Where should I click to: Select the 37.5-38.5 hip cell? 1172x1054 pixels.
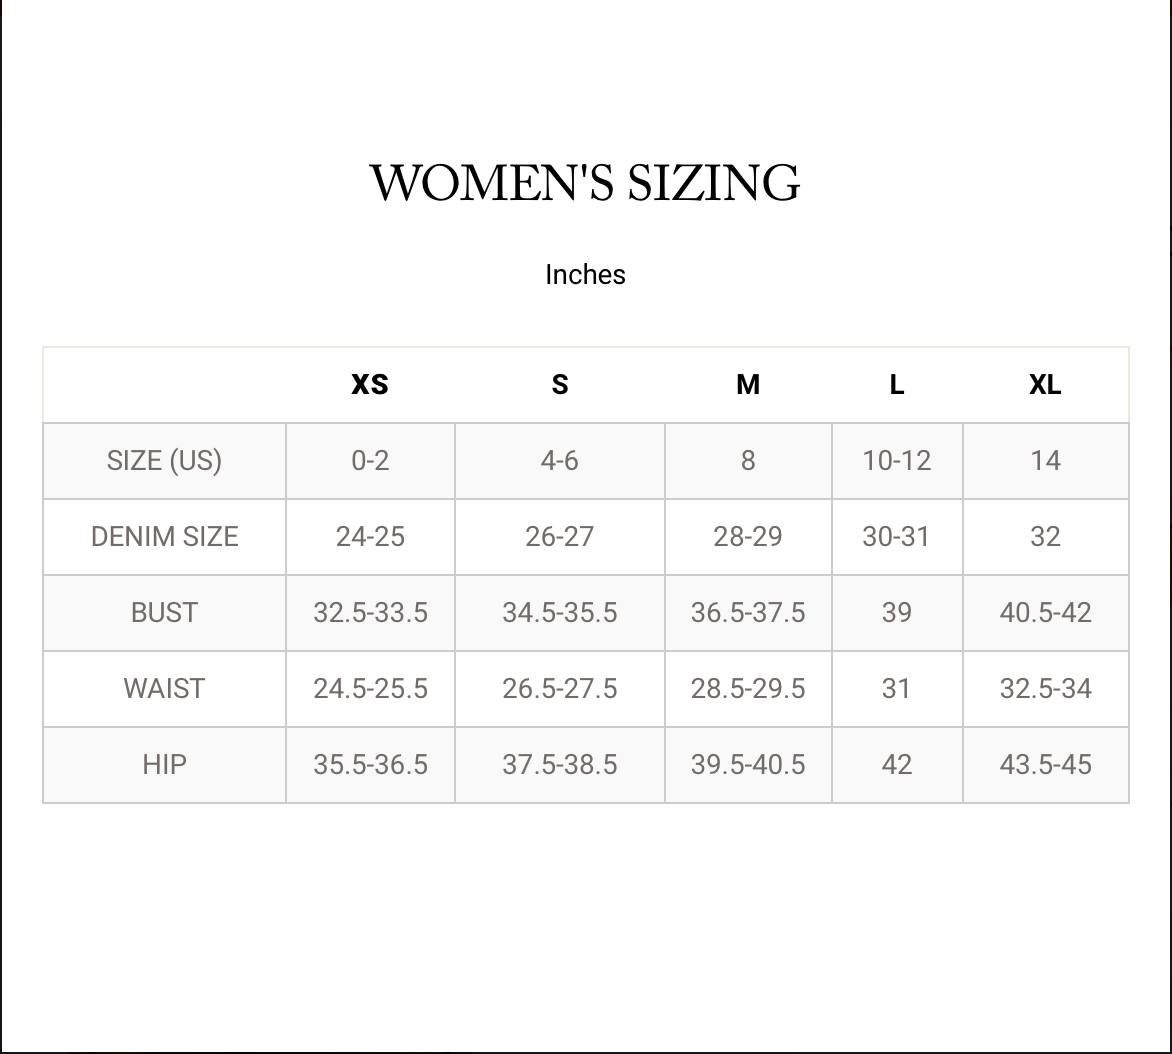(560, 765)
